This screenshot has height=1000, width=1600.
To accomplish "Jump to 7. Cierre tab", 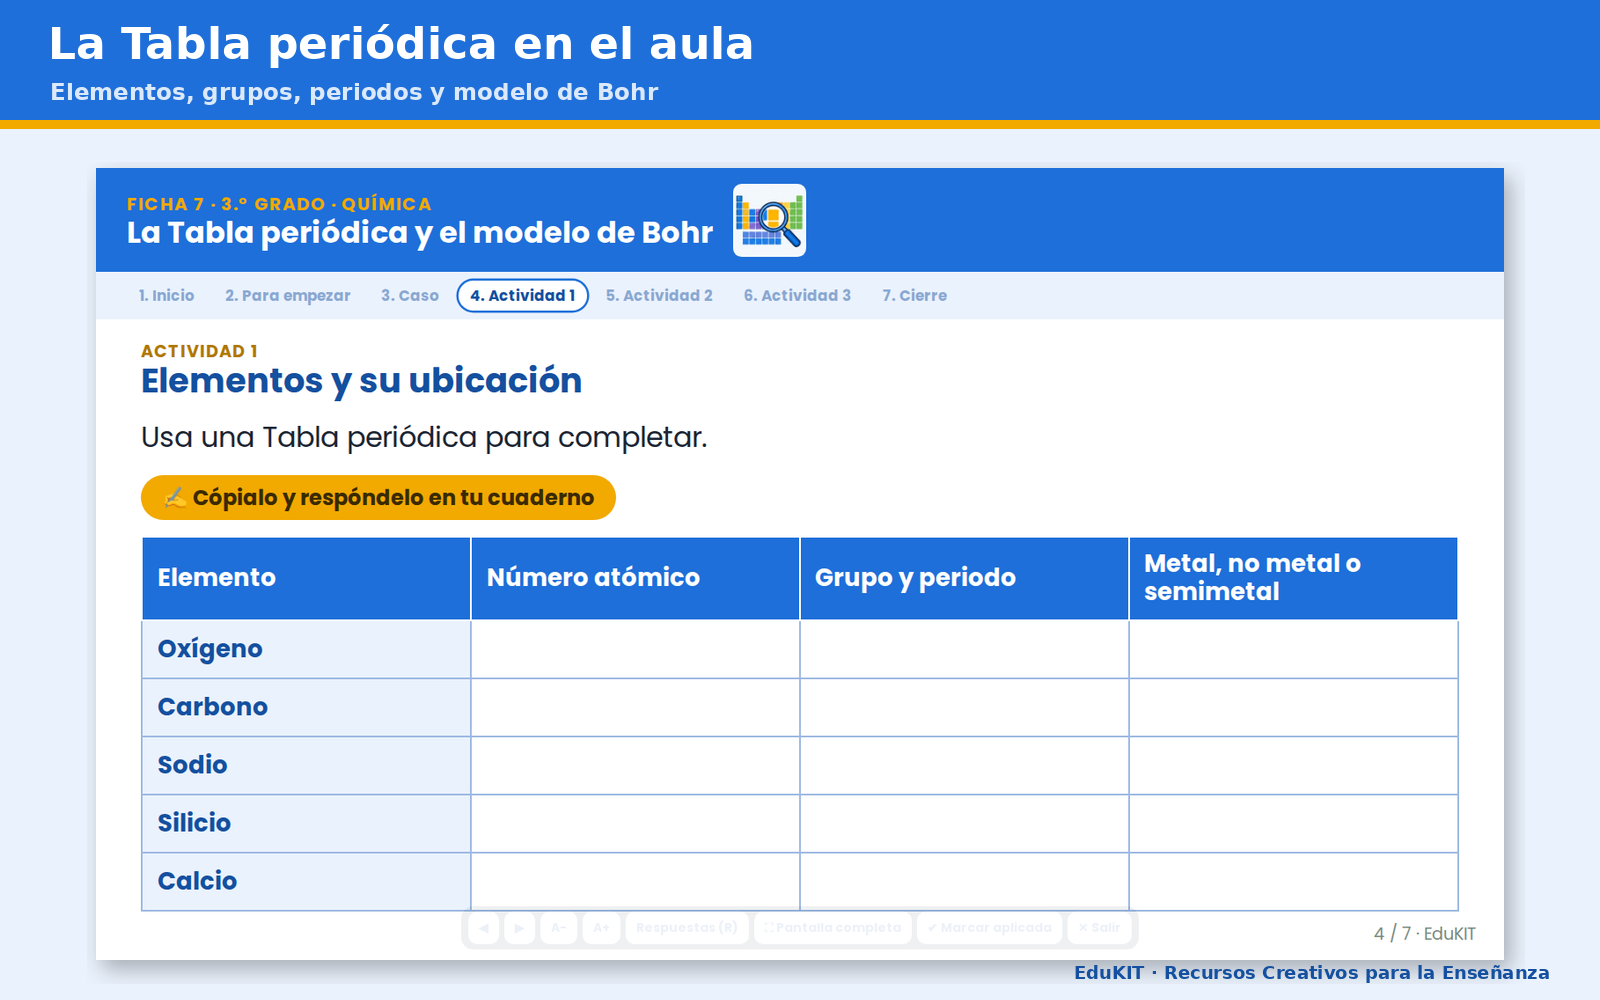I will (x=914, y=296).
